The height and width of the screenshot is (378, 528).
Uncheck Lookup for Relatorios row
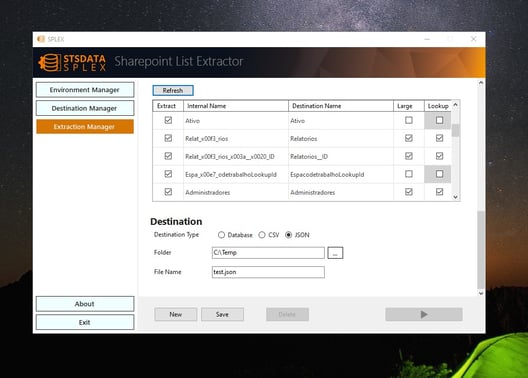click(x=439, y=138)
